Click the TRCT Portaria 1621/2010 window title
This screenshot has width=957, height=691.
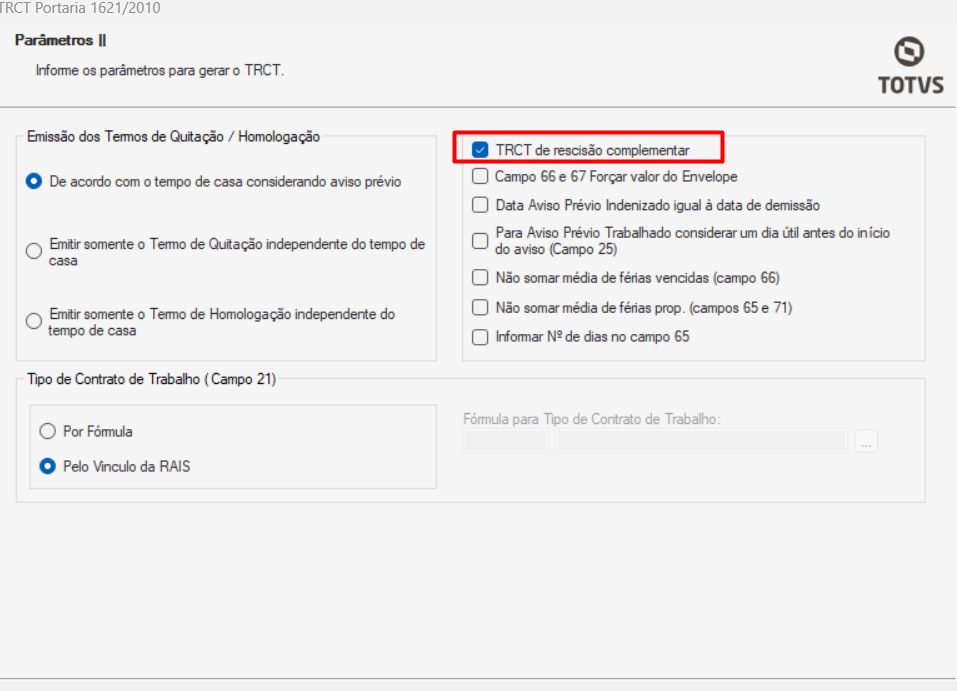(x=80, y=8)
